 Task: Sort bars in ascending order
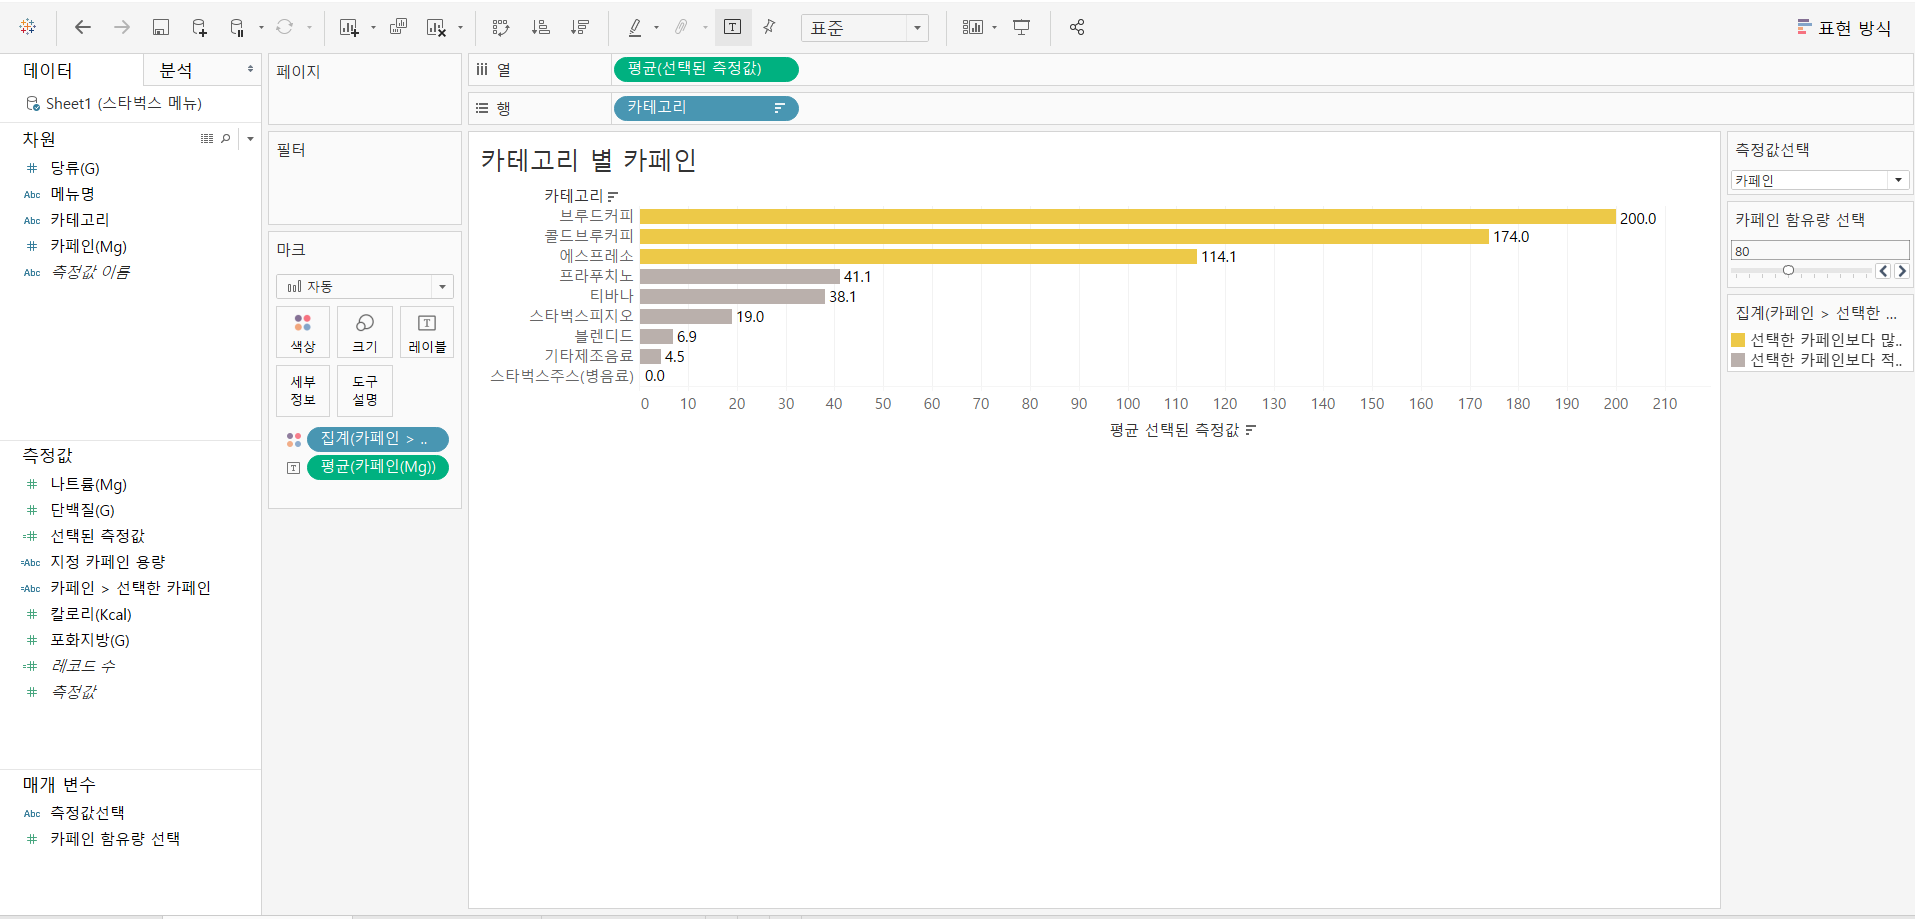pyautogui.click(x=541, y=27)
